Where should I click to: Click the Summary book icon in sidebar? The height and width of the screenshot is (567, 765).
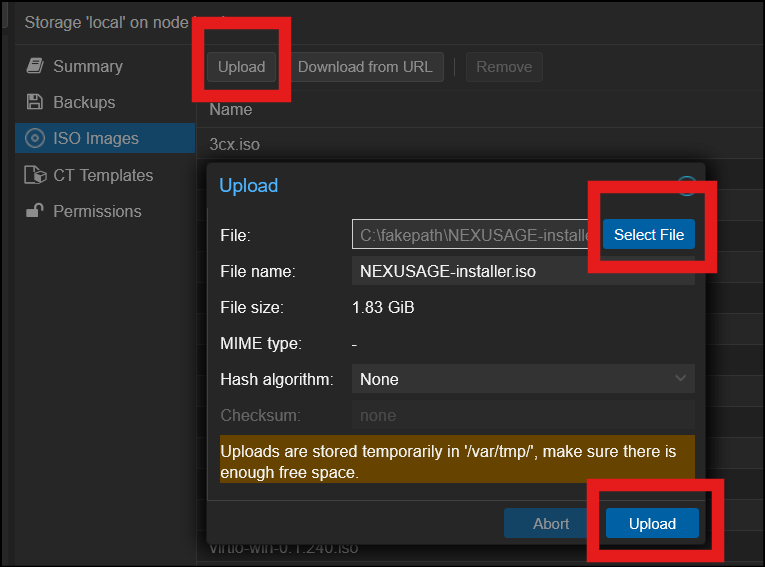[35, 66]
